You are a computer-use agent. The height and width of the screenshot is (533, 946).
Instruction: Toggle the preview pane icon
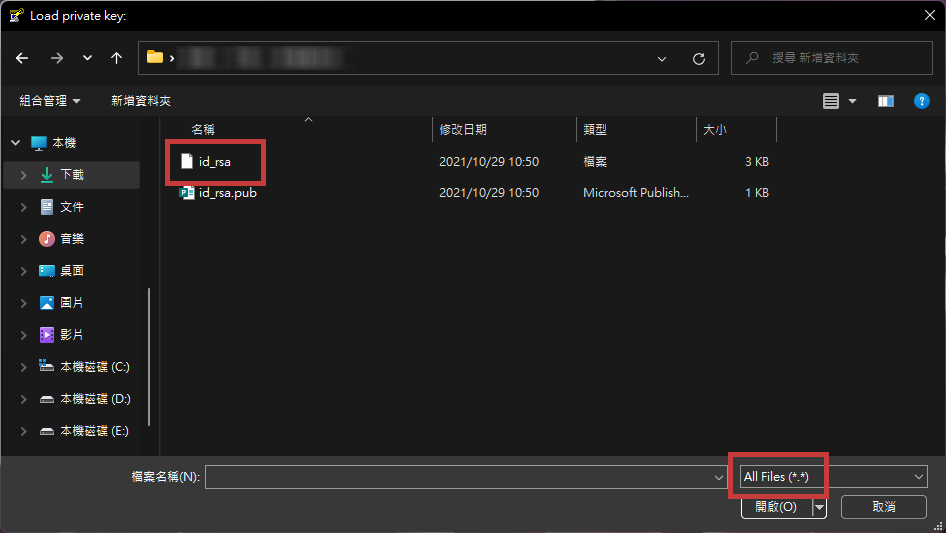[x=885, y=101]
